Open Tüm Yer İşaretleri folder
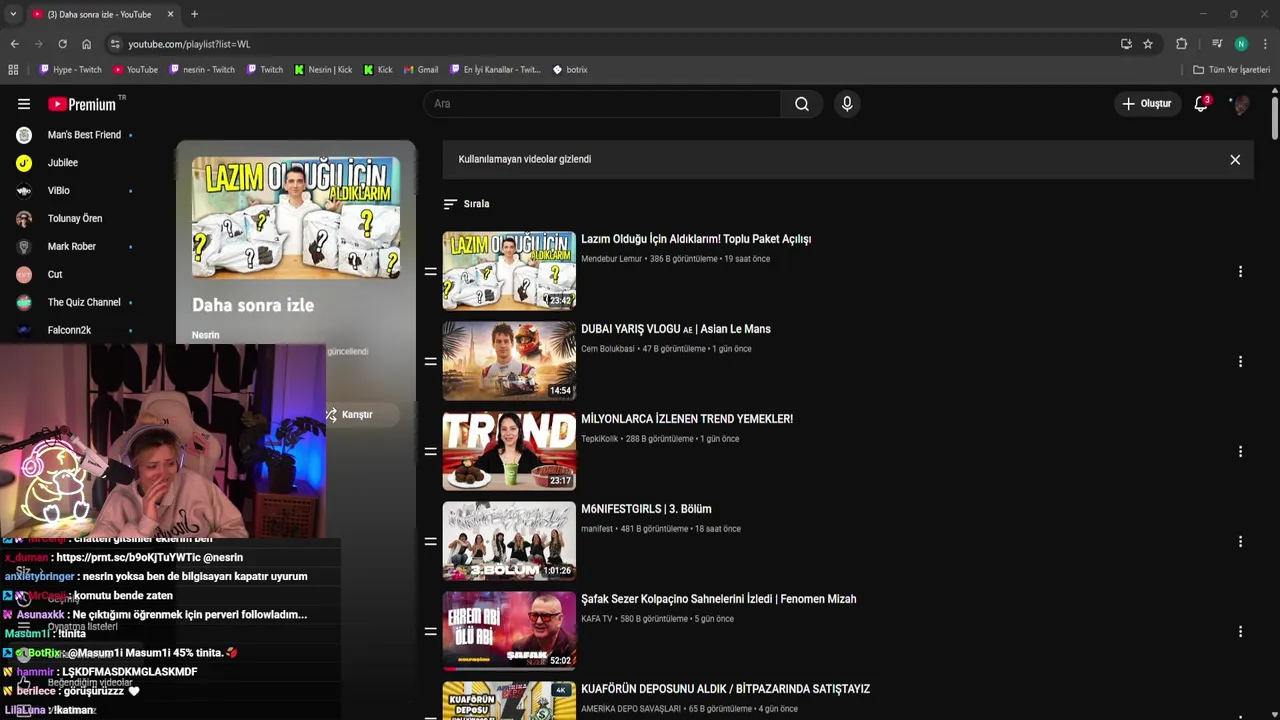 pyautogui.click(x=1231, y=70)
